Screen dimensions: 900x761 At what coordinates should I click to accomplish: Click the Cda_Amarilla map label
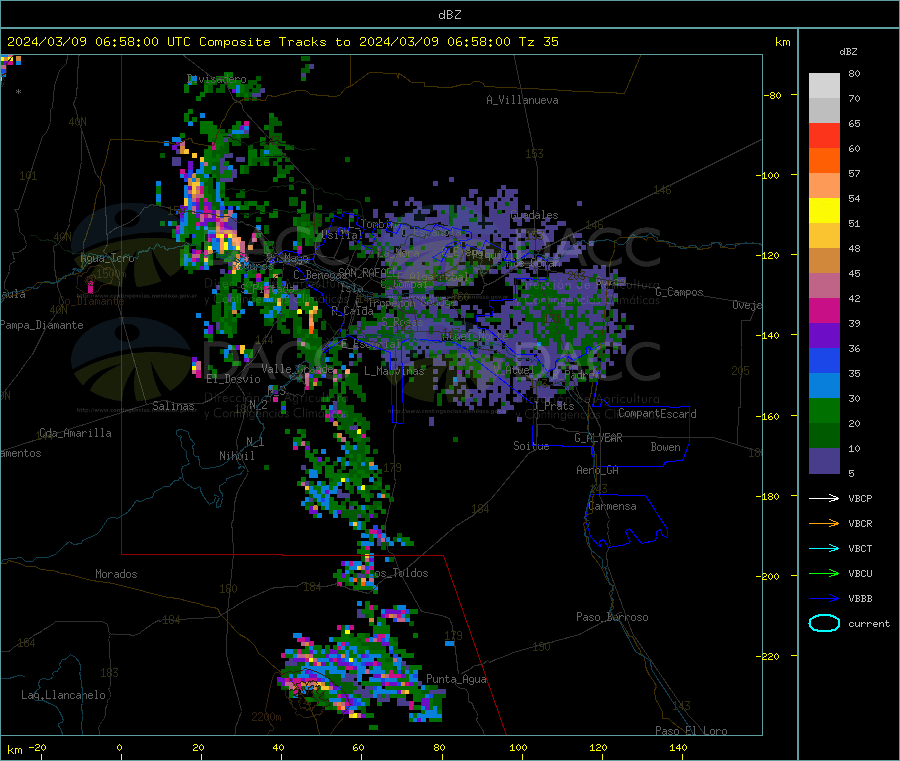75,433
